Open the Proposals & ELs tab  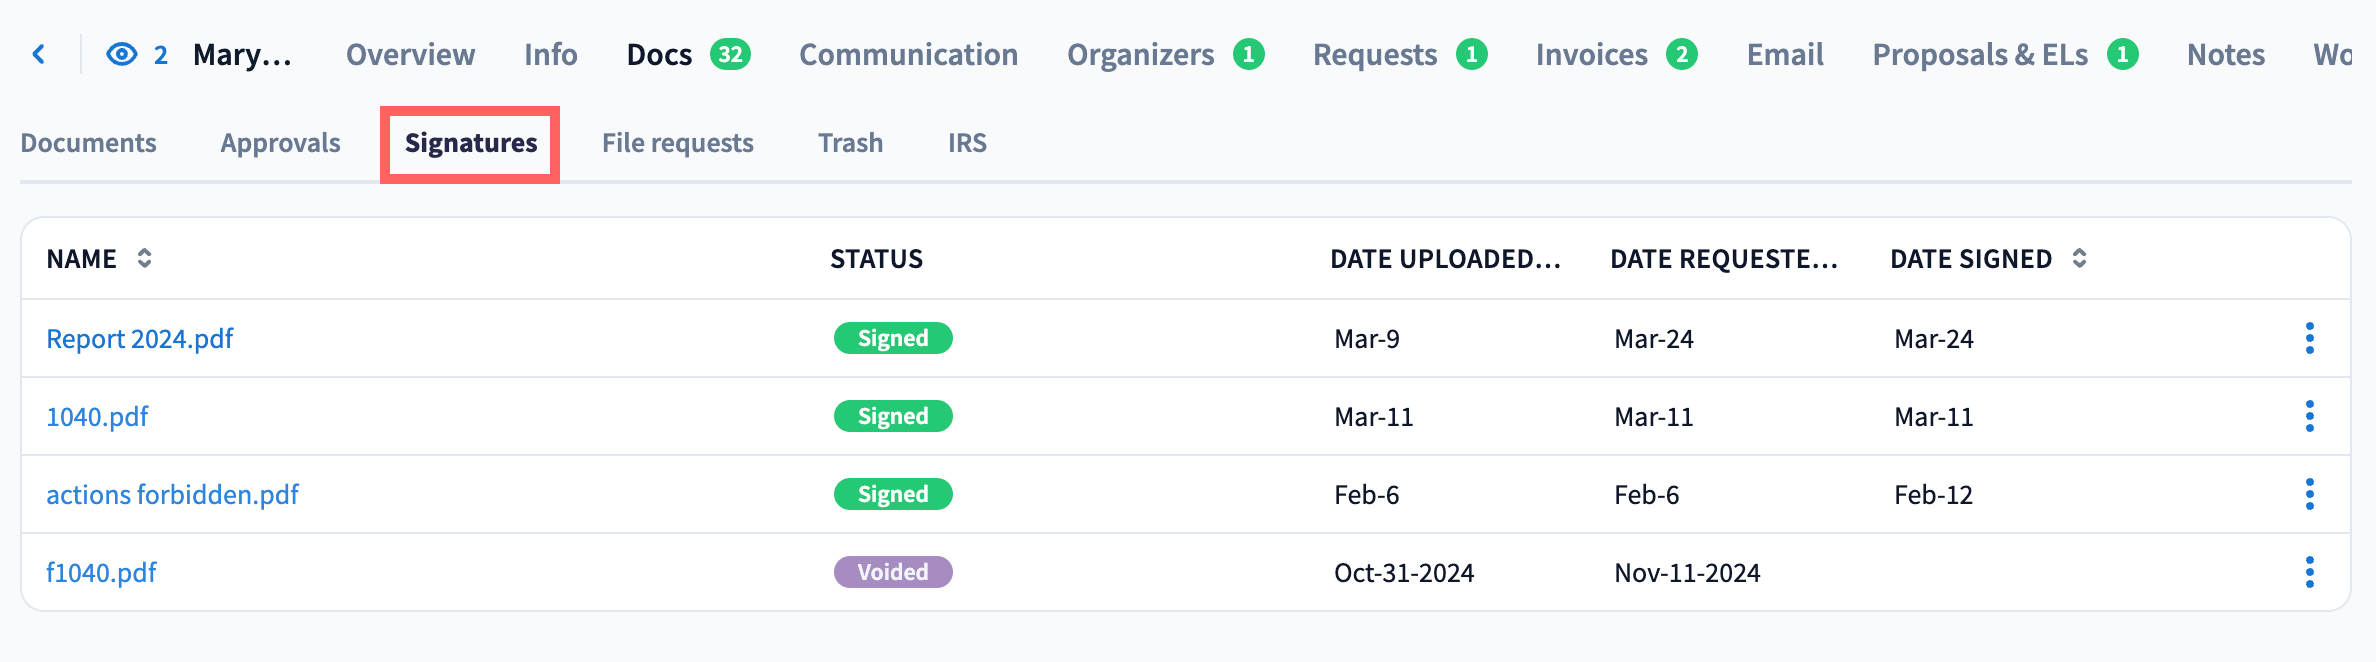click(1979, 54)
